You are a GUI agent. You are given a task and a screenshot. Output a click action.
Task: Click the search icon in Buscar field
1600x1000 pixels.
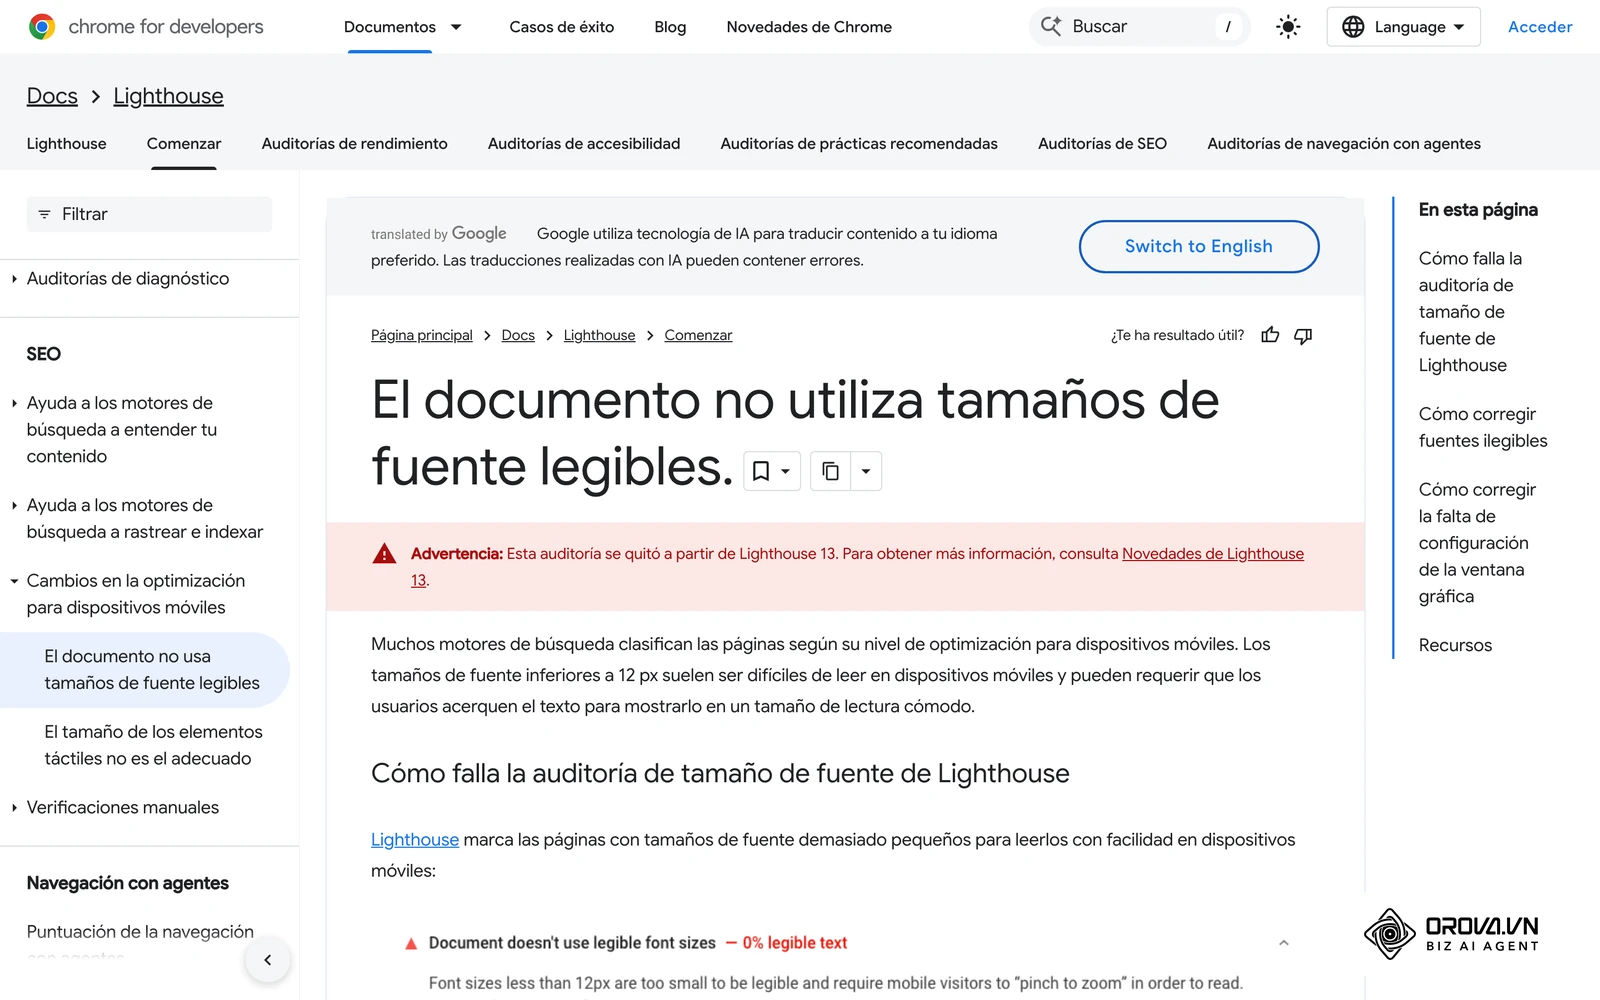click(1051, 26)
